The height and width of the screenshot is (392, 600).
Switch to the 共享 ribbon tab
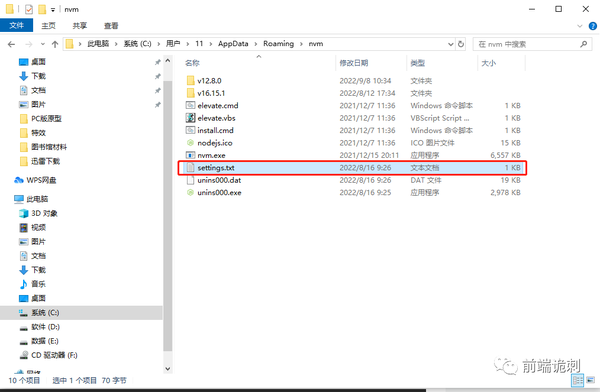click(x=80, y=26)
